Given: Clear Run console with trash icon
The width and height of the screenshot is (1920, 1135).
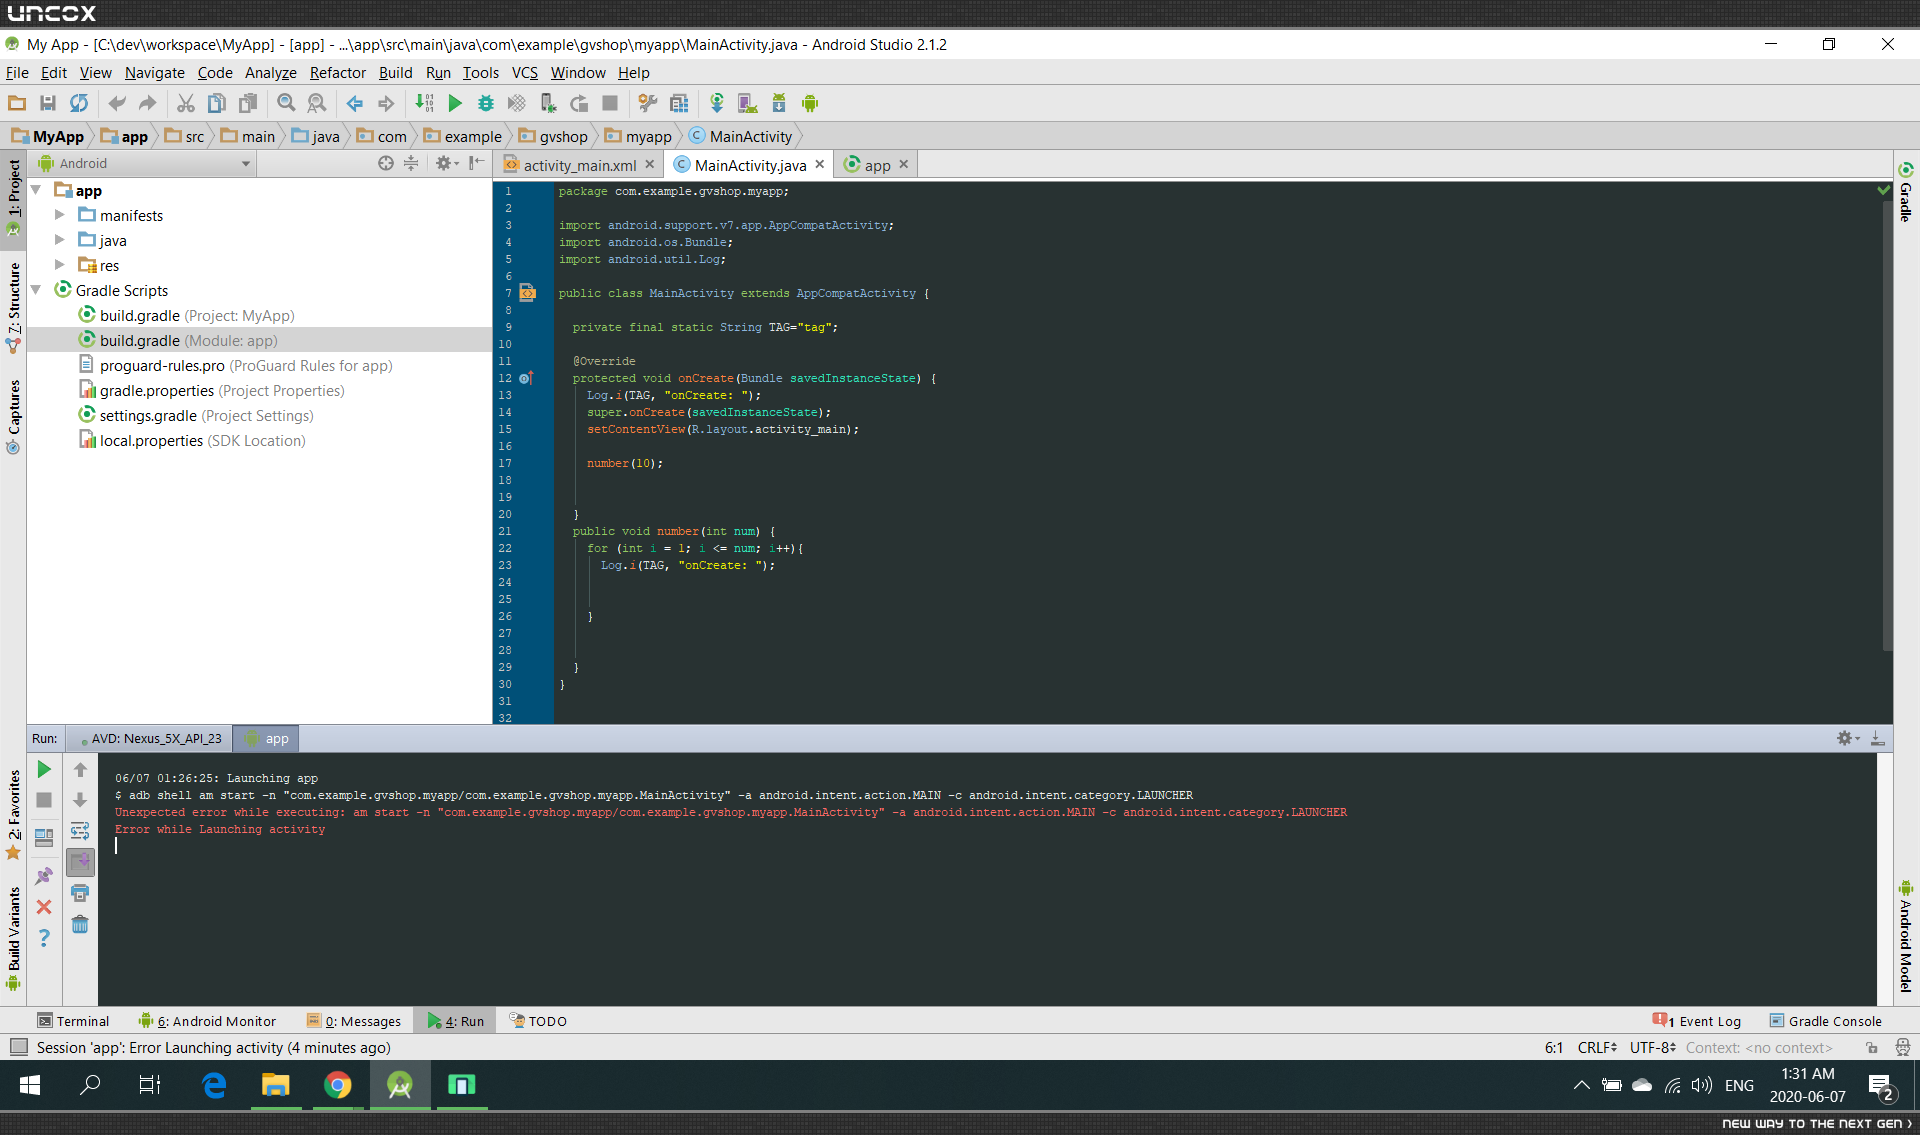Looking at the screenshot, I should [x=80, y=924].
